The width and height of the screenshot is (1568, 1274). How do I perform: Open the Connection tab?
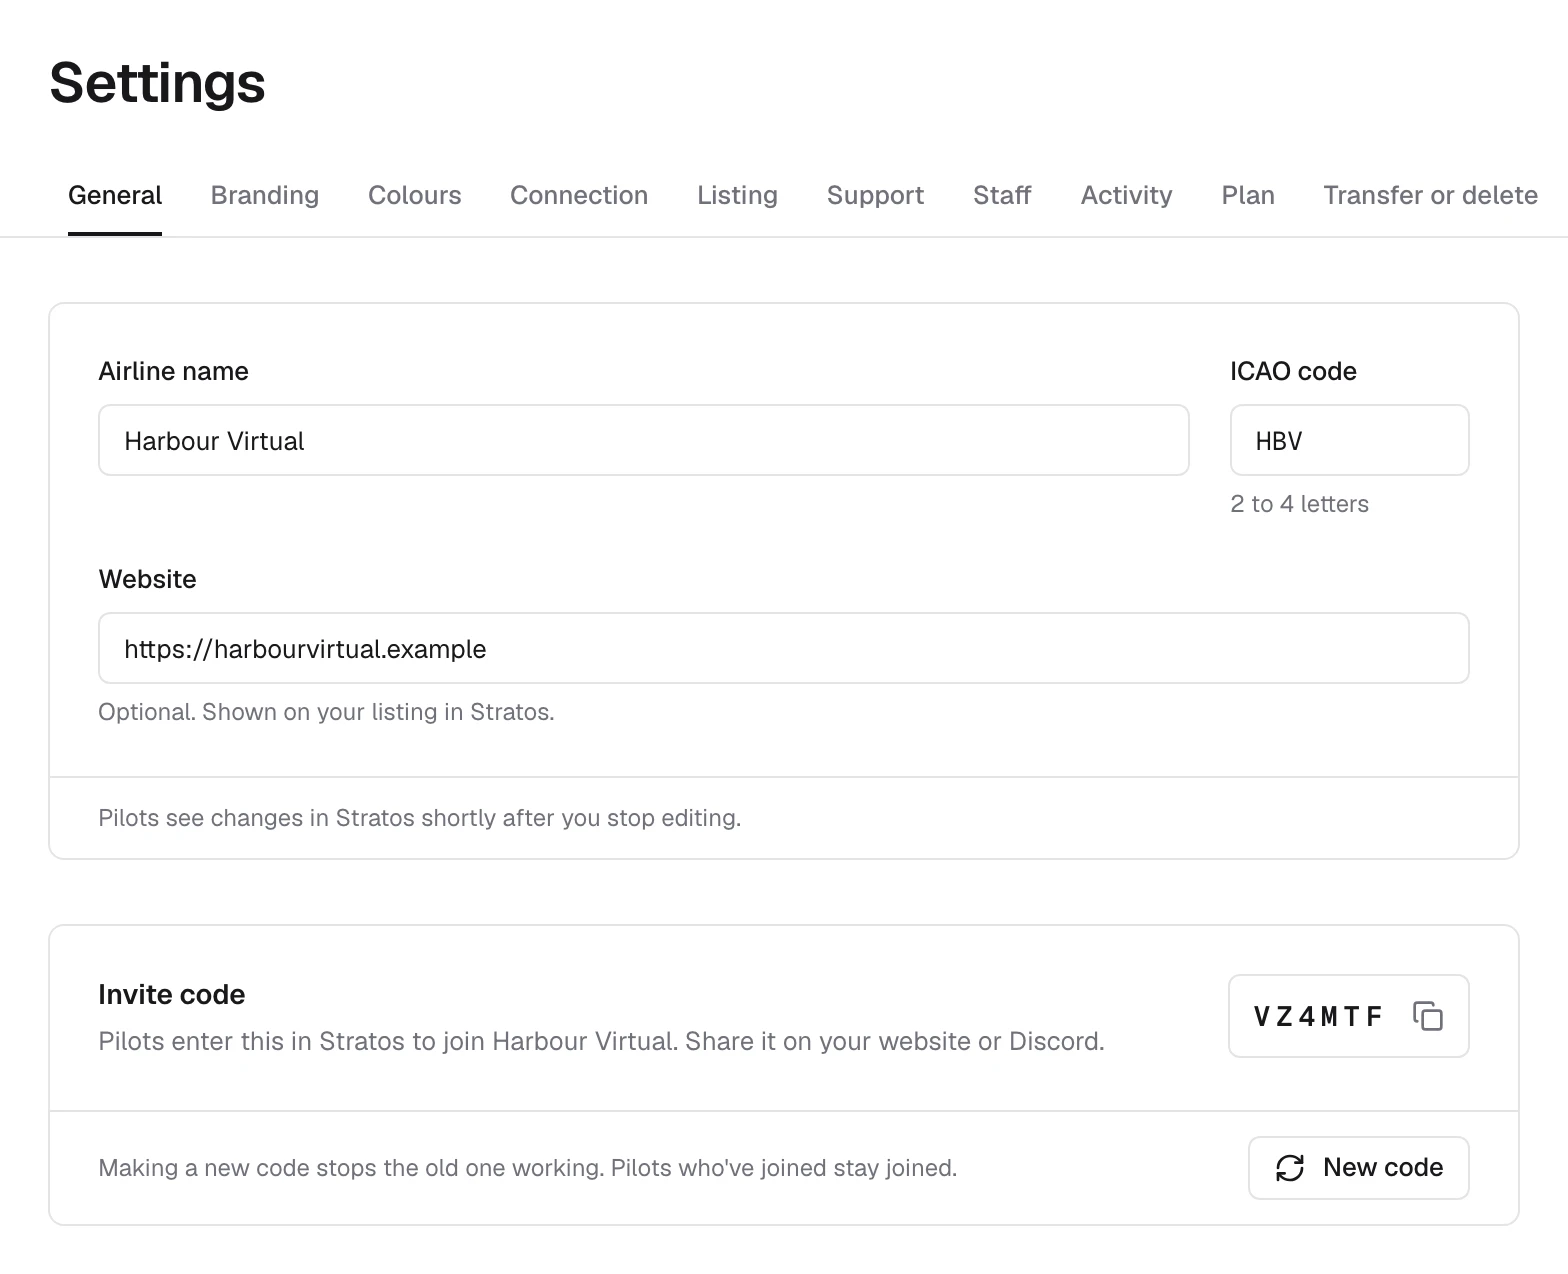coord(579,195)
